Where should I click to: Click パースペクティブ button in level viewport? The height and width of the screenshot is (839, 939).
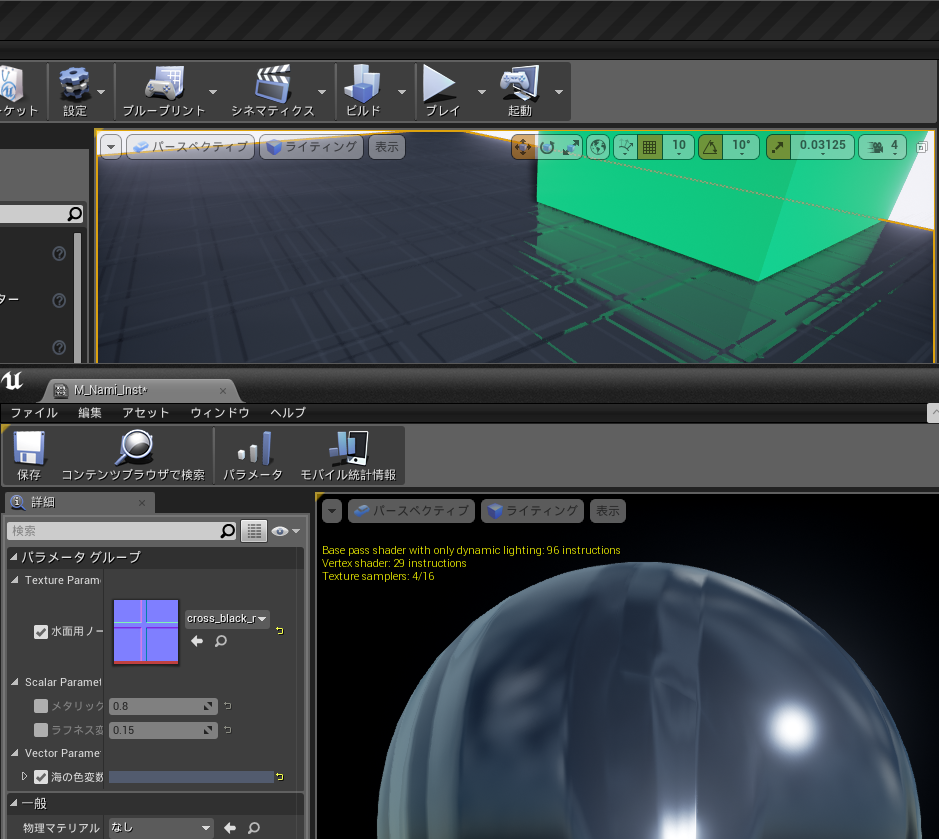pos(191,147)
